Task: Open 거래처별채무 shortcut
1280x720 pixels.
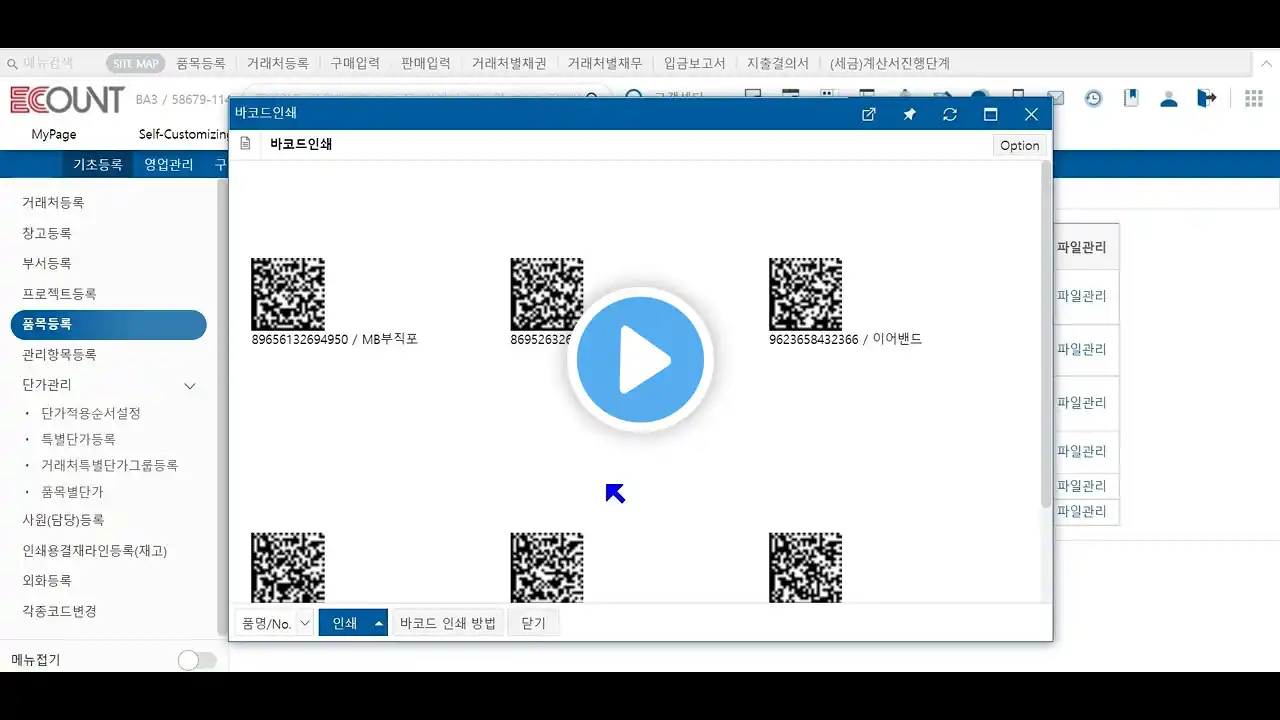Action: [605, 63]
